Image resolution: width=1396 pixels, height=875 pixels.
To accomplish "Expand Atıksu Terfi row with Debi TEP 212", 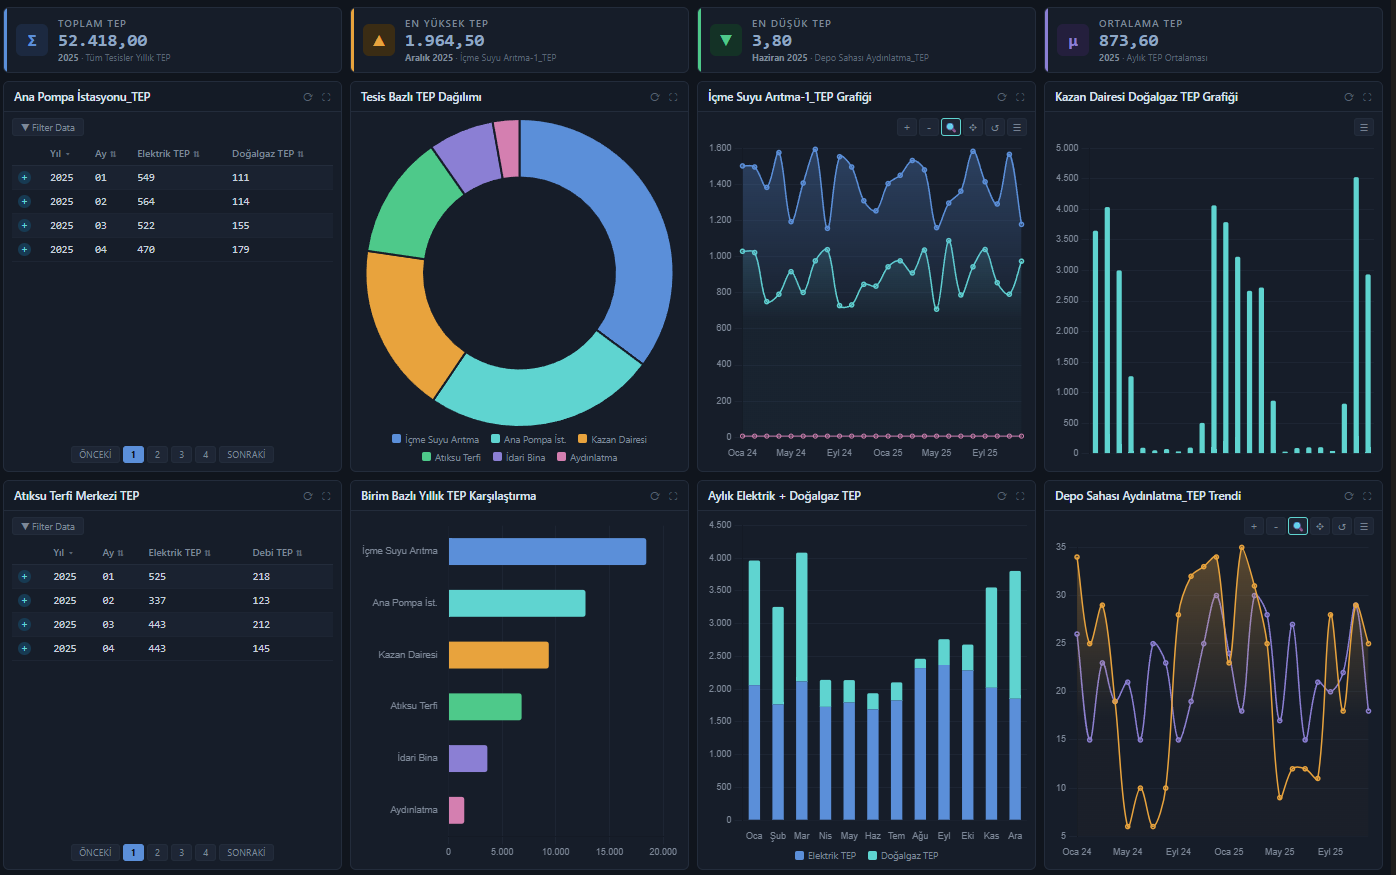I will tap(24, 625).
